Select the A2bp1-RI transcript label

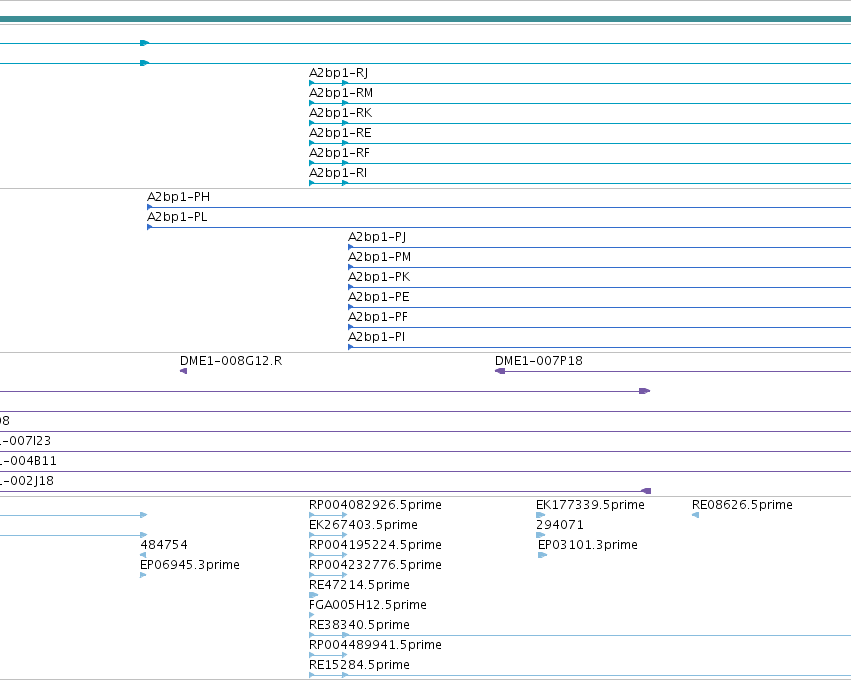pyautogui.click(x=338, y=173)
